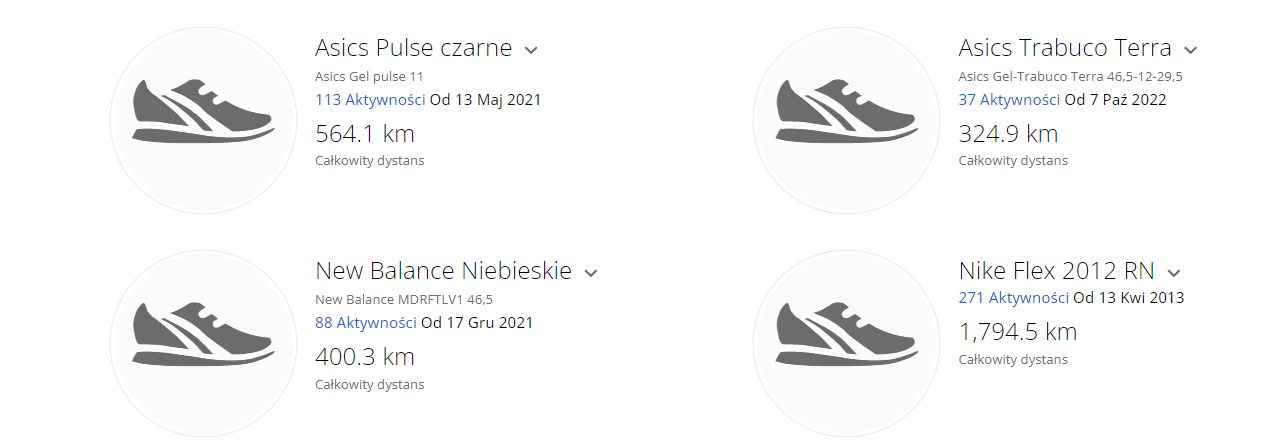The width and height of the screenshot is (1270, 440).
Task: Click the 324.9 km total distance value
Action: click(x=1008, y=134)
